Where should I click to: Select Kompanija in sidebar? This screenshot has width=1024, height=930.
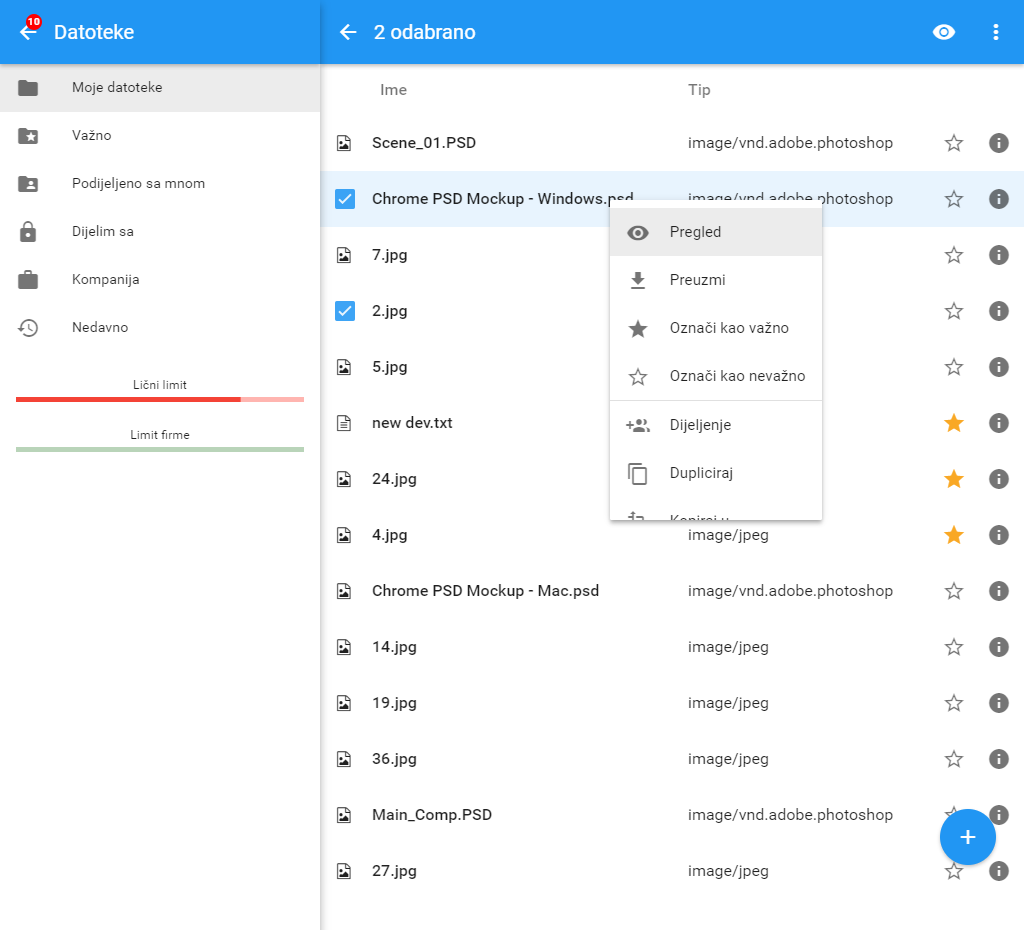click(160, 280)
